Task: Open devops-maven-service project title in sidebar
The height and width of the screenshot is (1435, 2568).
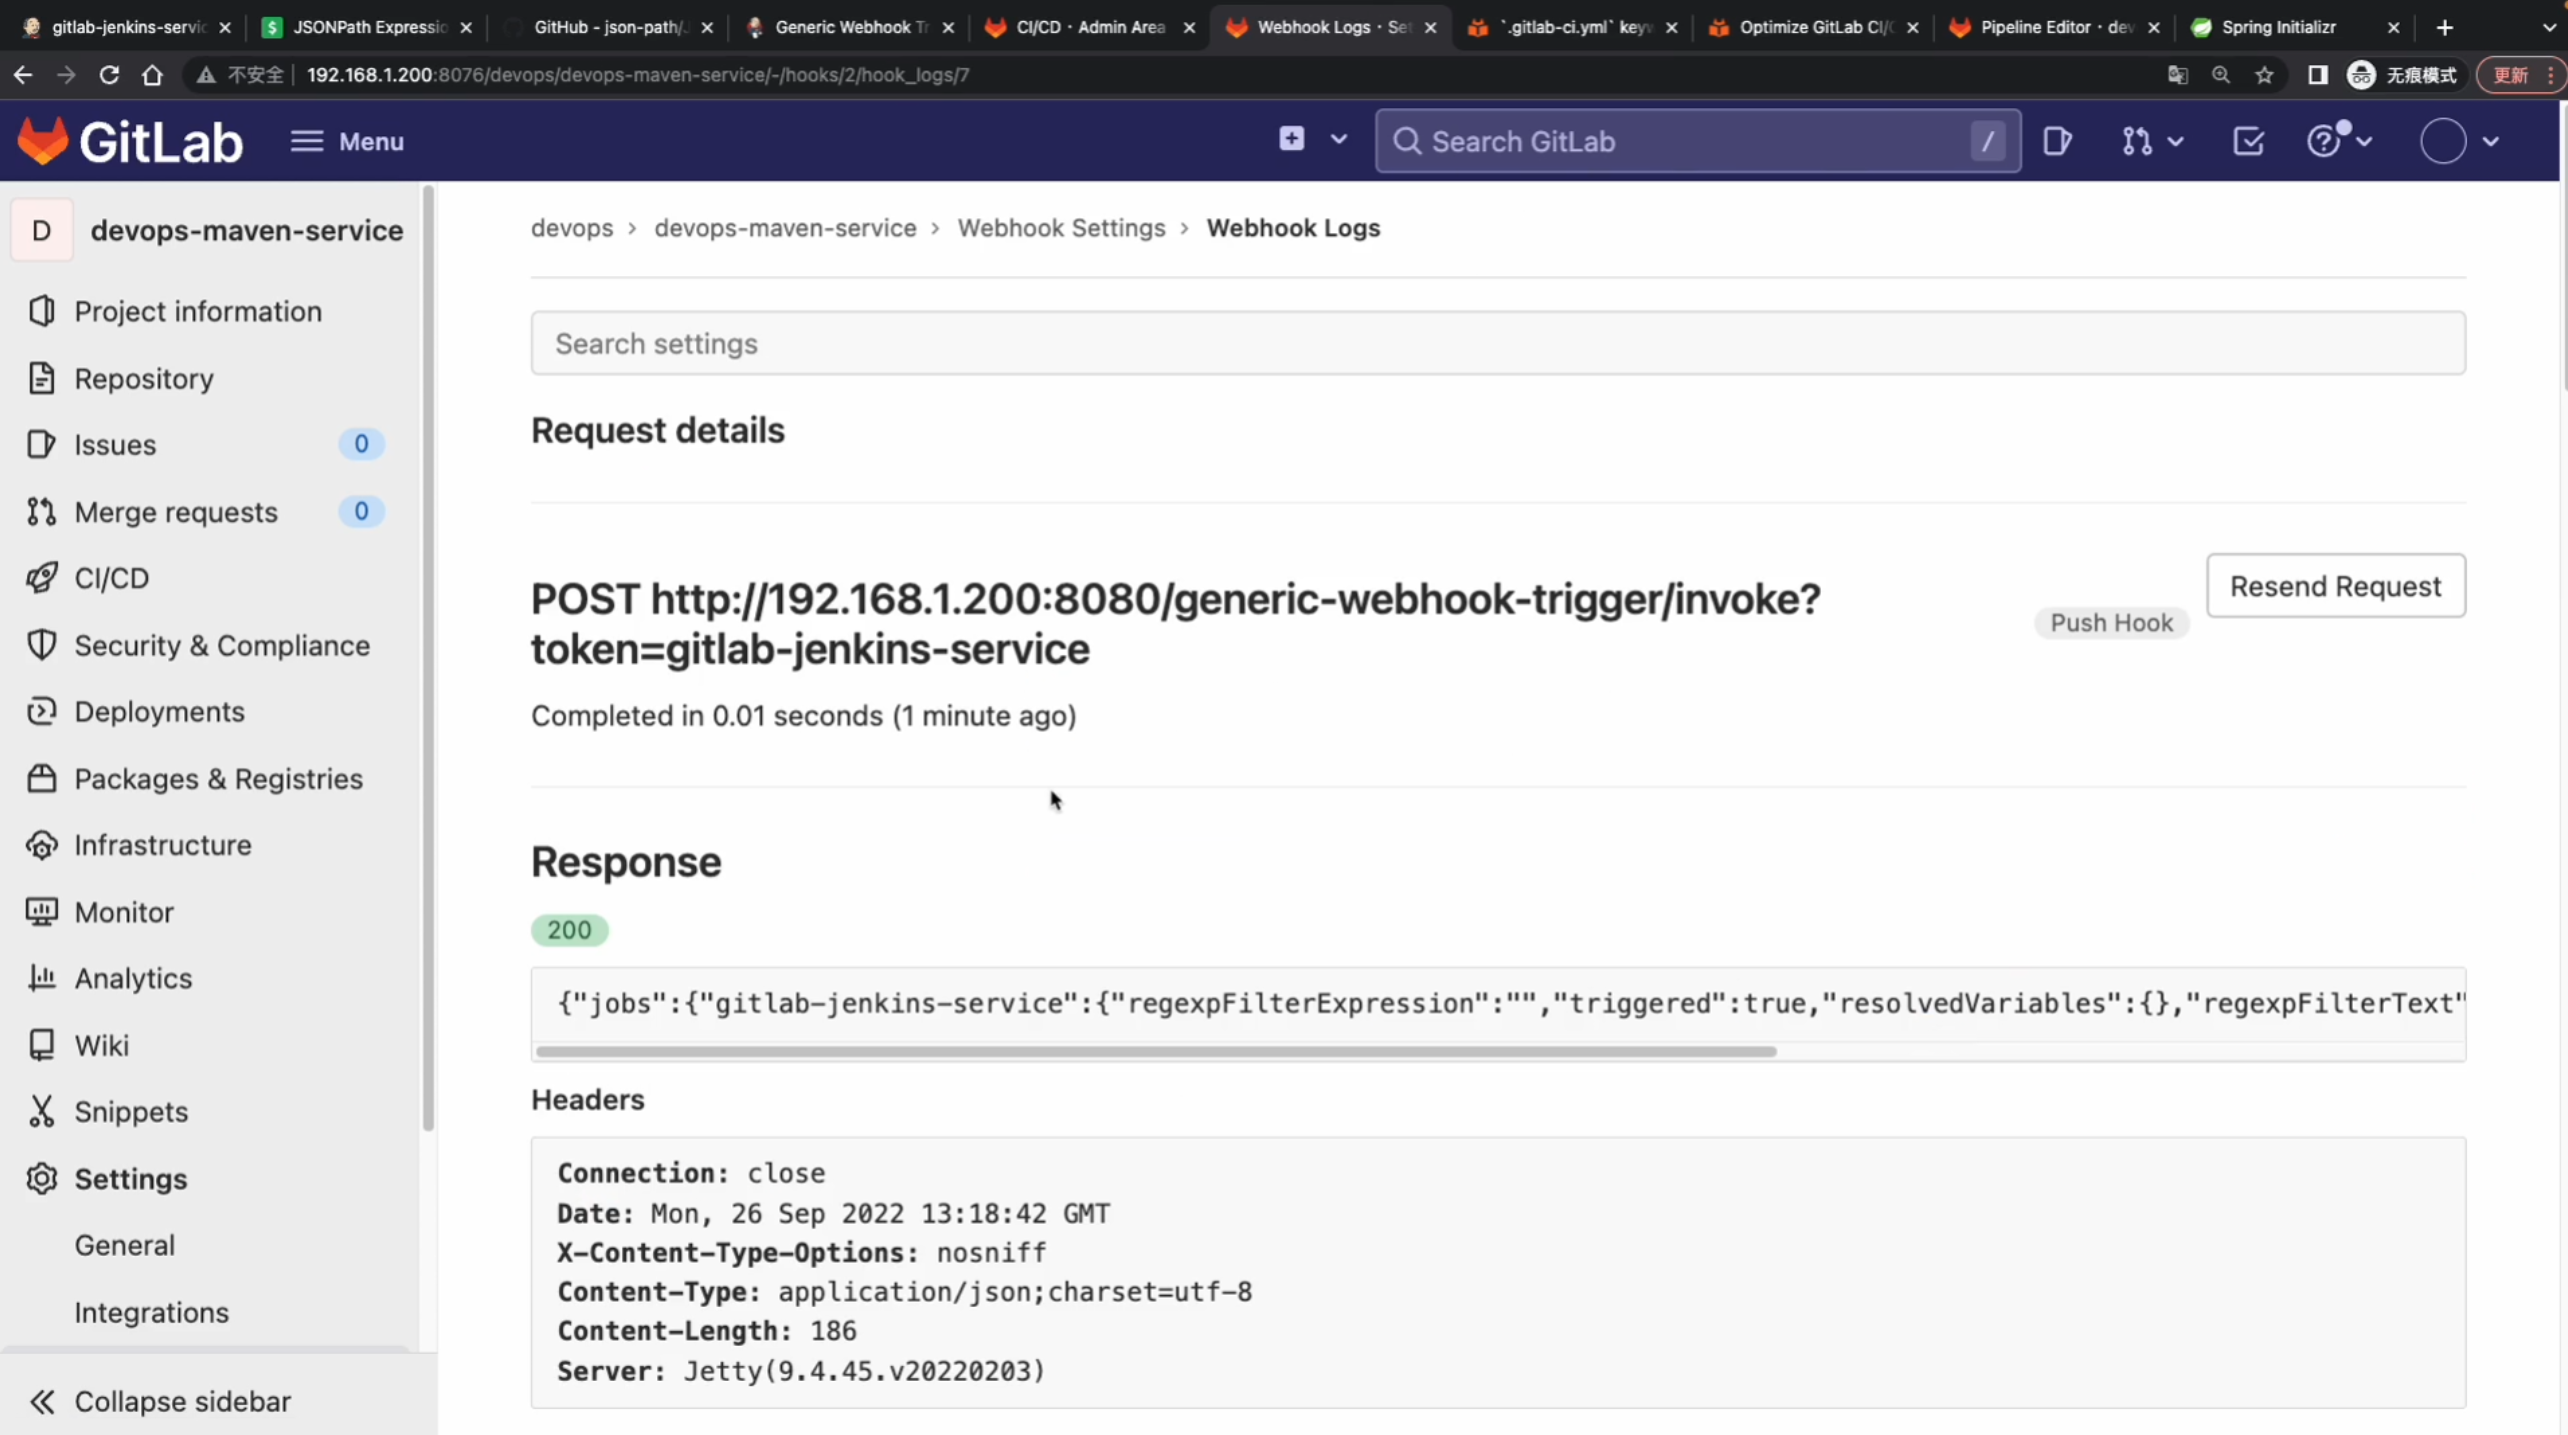Action: click(x=247, y=230)
